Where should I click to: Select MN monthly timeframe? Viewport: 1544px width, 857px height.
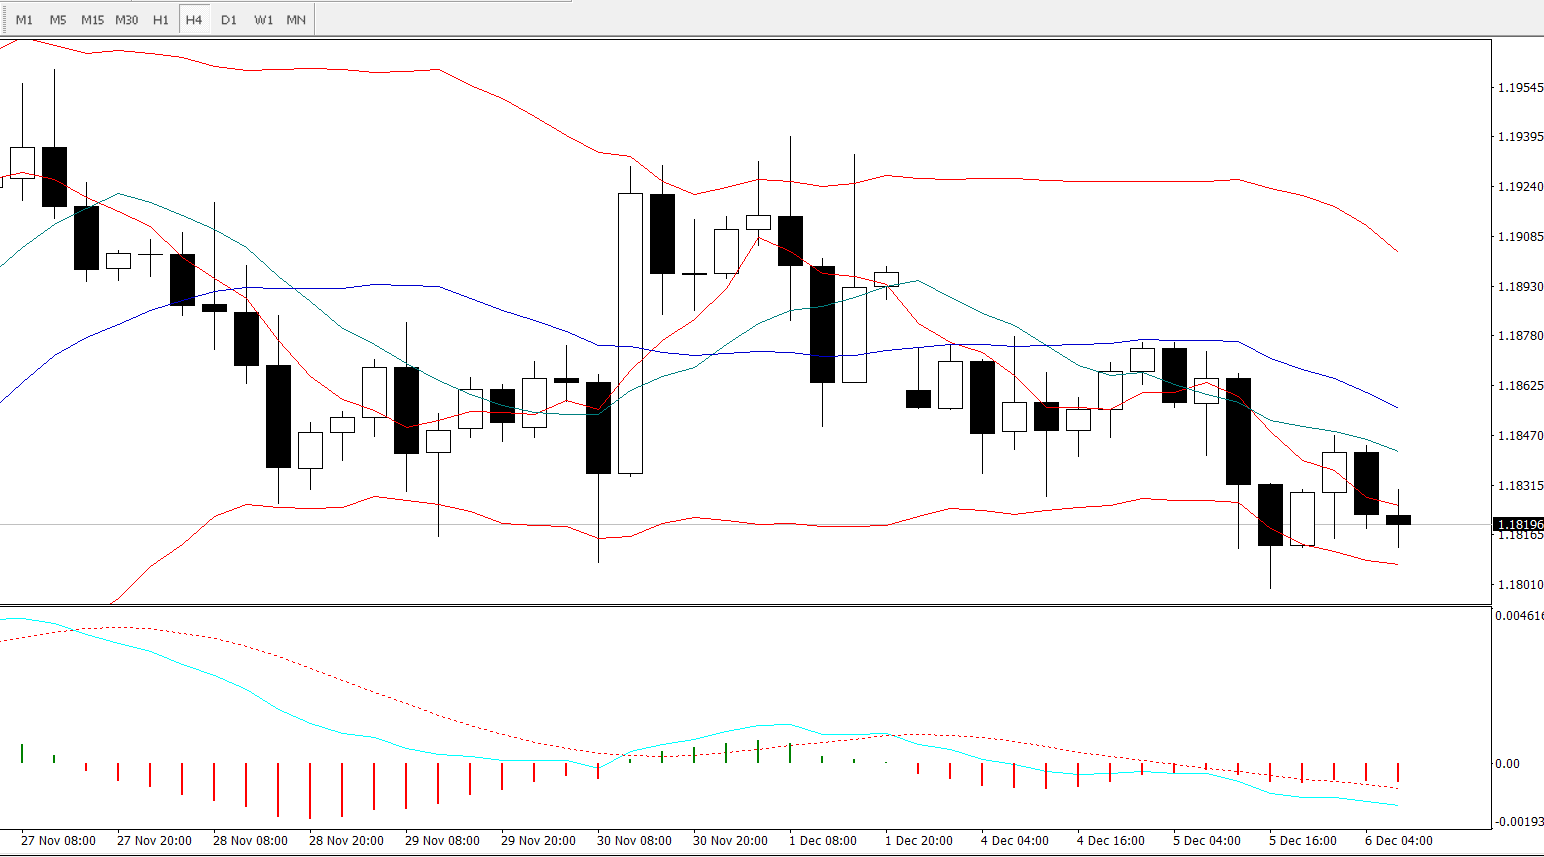point(296,20)
